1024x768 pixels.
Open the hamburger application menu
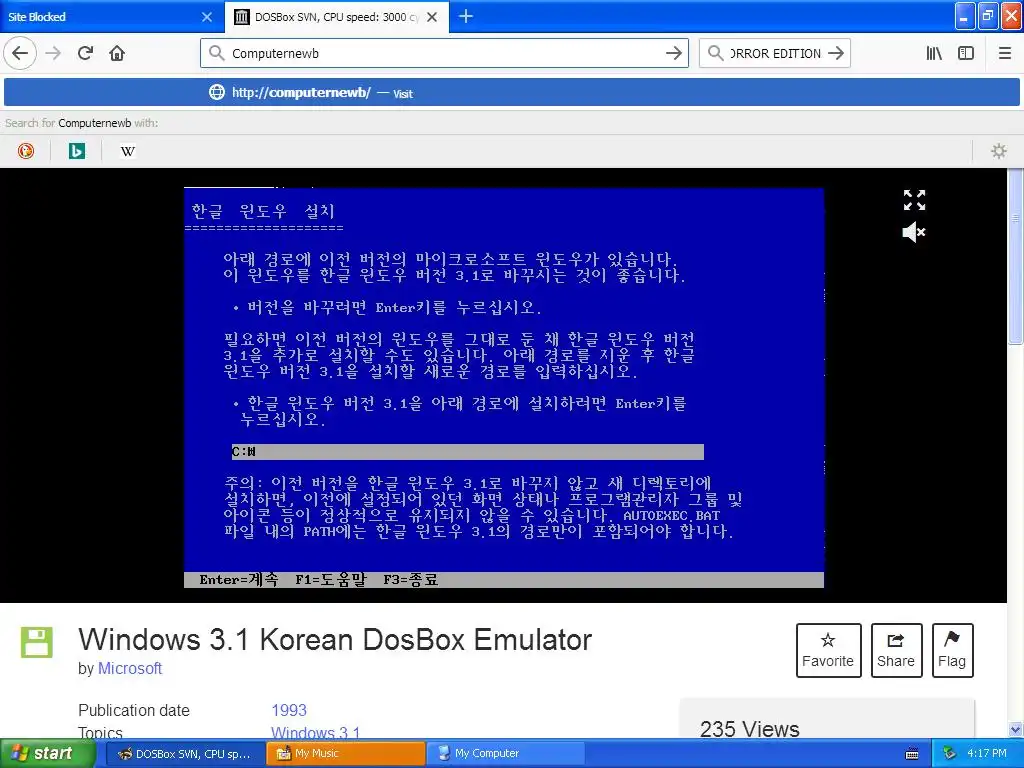1004,53
